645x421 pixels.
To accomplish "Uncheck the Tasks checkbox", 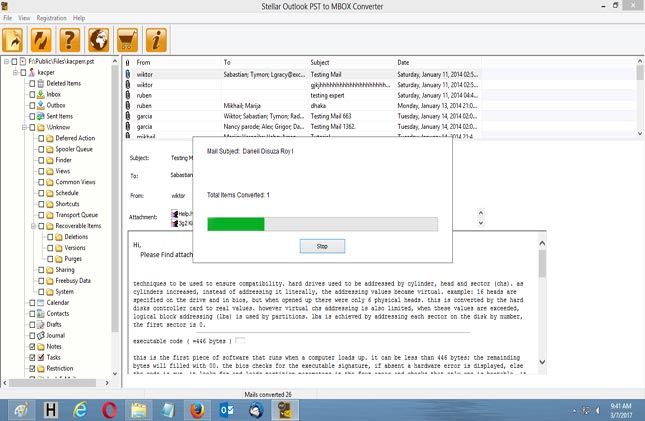I will pyautogui.click(x=32, y=358).
